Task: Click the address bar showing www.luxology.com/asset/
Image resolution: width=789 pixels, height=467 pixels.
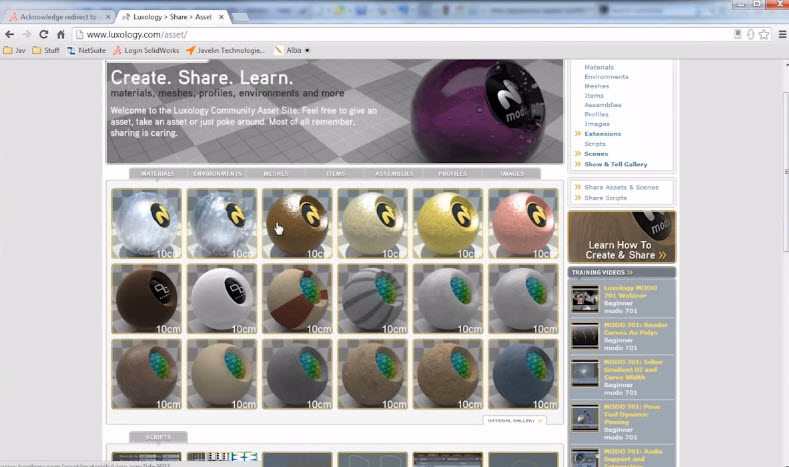Action: [x=403, y=34]
